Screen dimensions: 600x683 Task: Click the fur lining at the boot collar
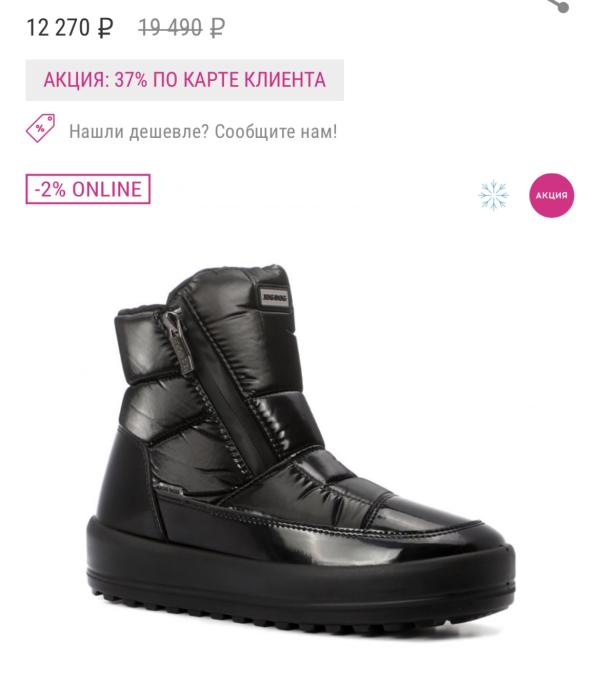coord(139,312)
